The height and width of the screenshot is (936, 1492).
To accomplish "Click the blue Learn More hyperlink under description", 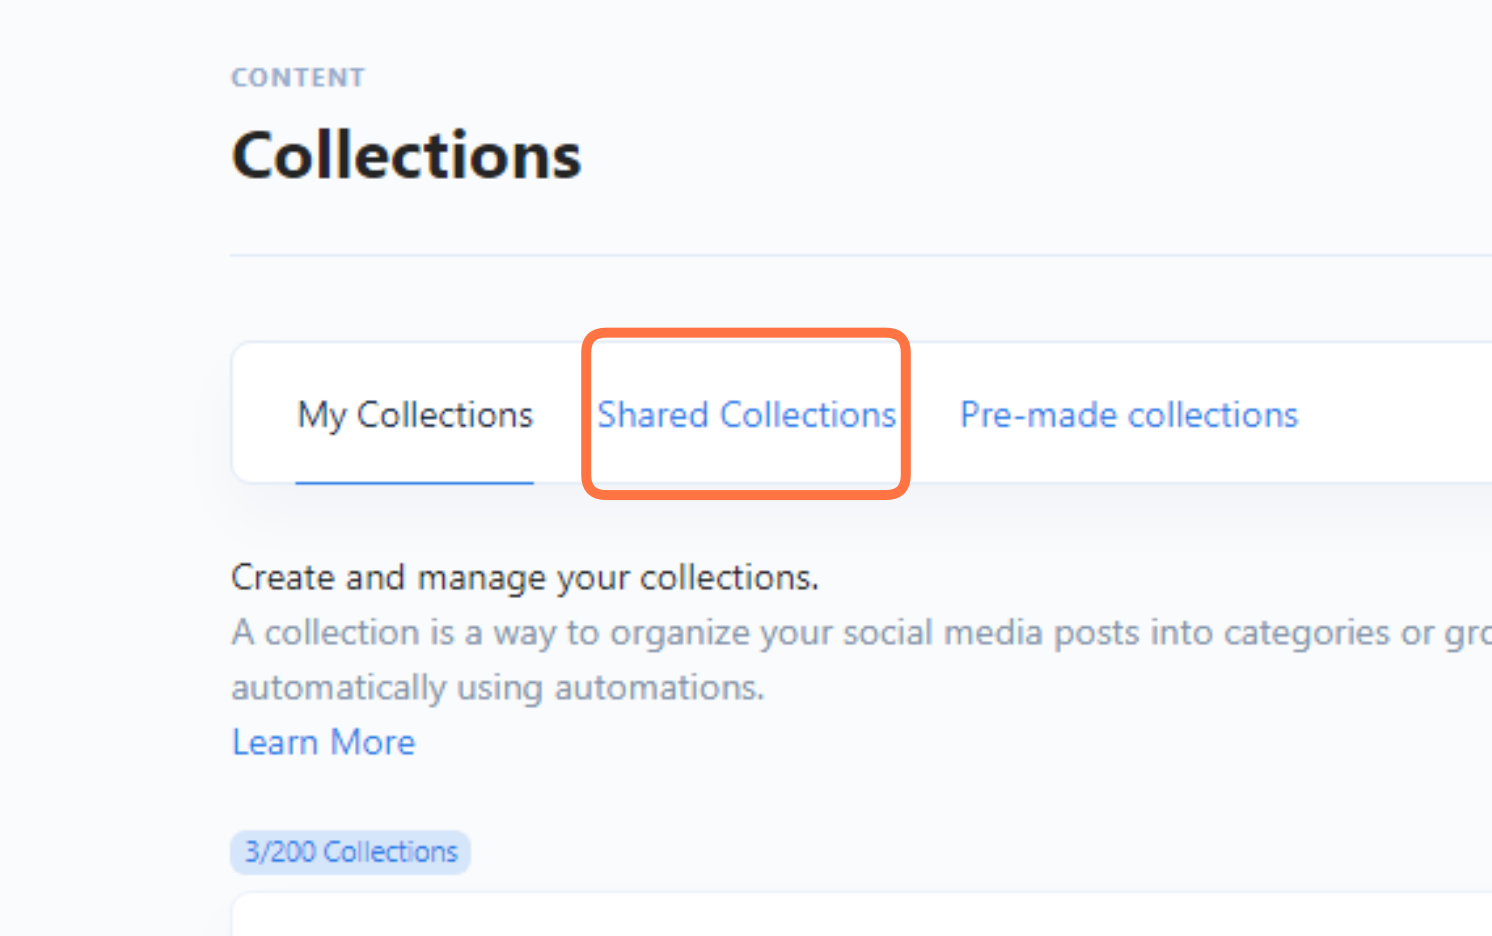I will pyautogui.click(x=323, y=742).
